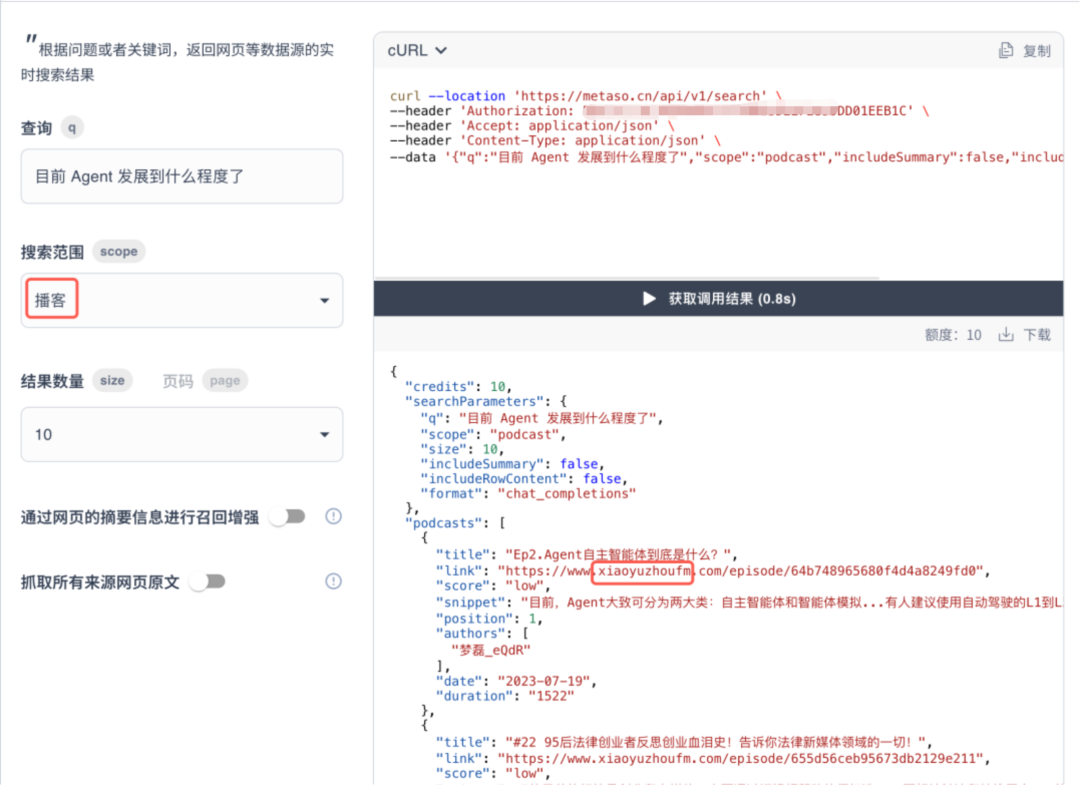Image resolution: width=1080 pixels, height=785 pixels.
Task: Click the horizontal scrollbar under curl code
Action: [x=627, y=278]
